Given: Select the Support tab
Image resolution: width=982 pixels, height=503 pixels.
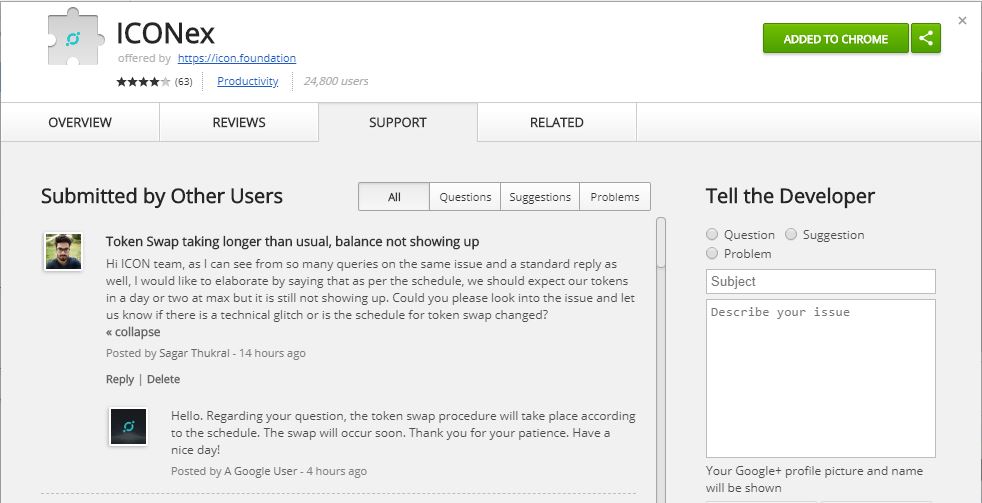Looking at the screenshot, I should [398, 123].
